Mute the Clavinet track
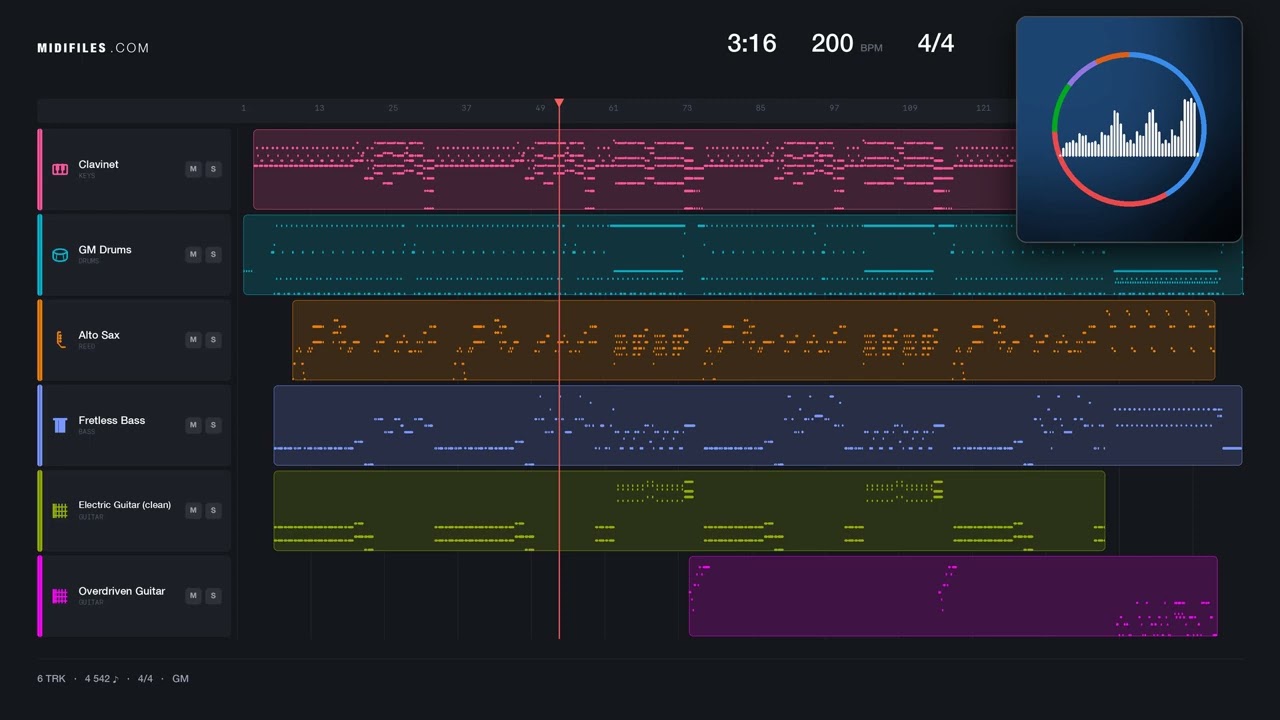The width and height of the screenshot is (1280, 720). (x=193, y=169)
